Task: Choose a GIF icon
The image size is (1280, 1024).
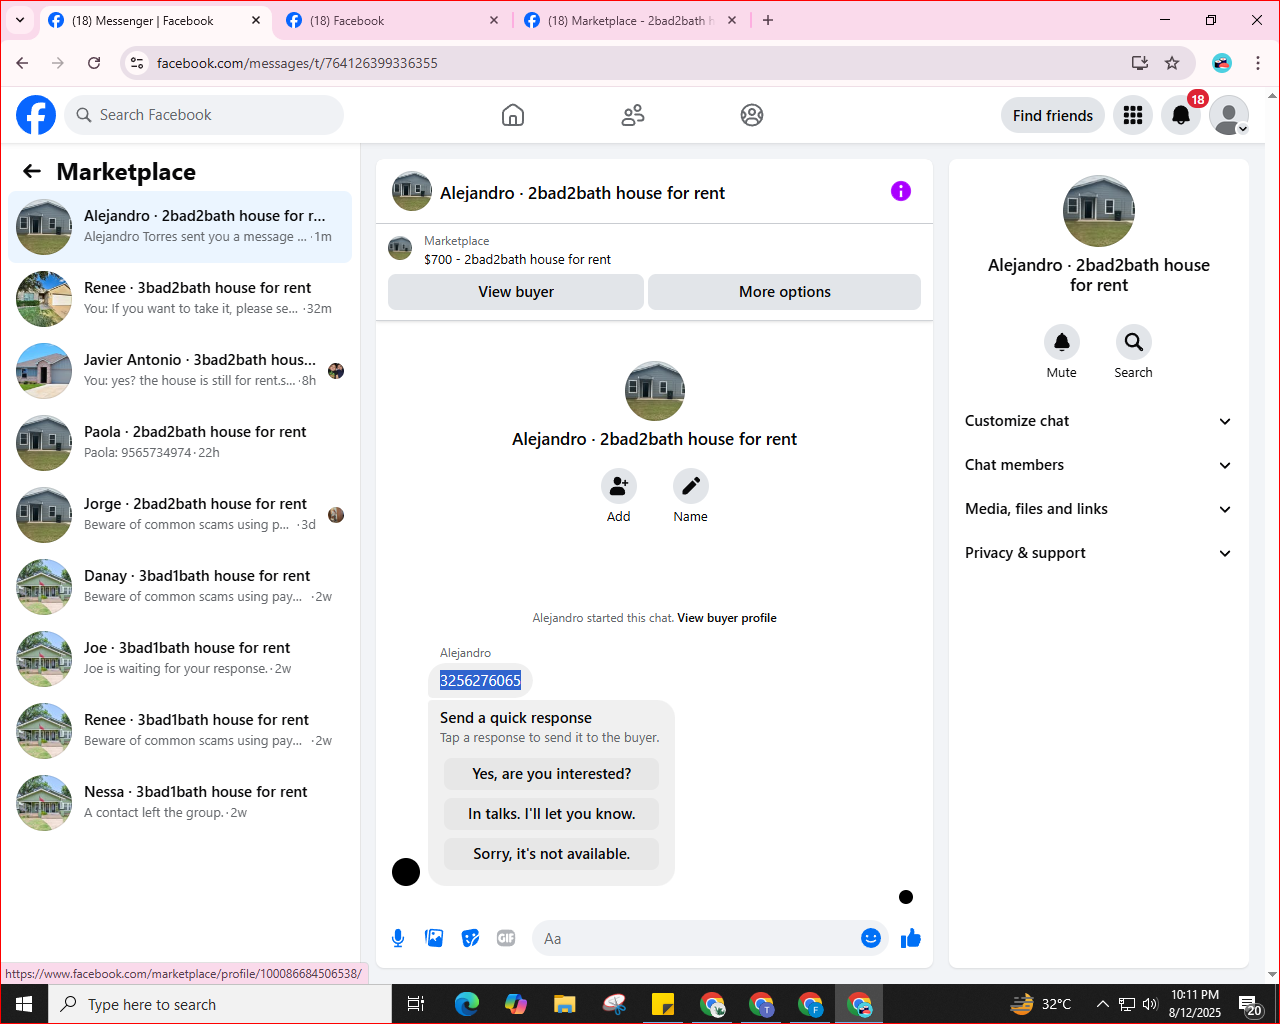Action: click(x=506, y=938)
